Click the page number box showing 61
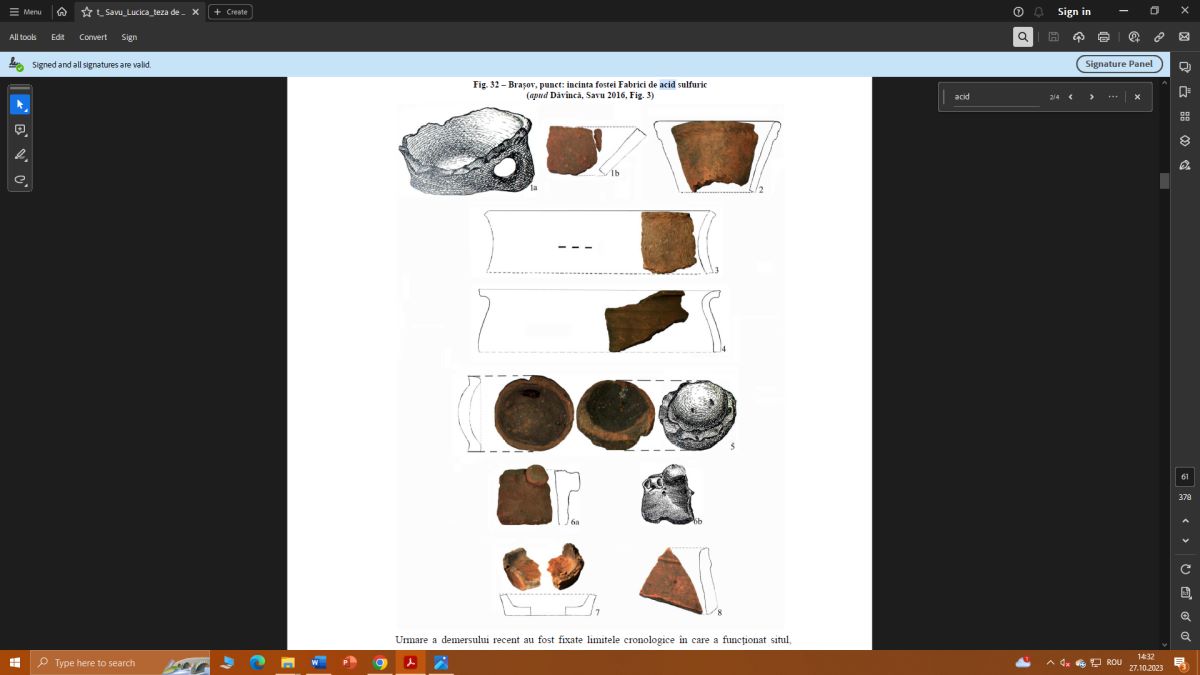This screenshot has width=1200, height=675. click(x=1185, y=477)
